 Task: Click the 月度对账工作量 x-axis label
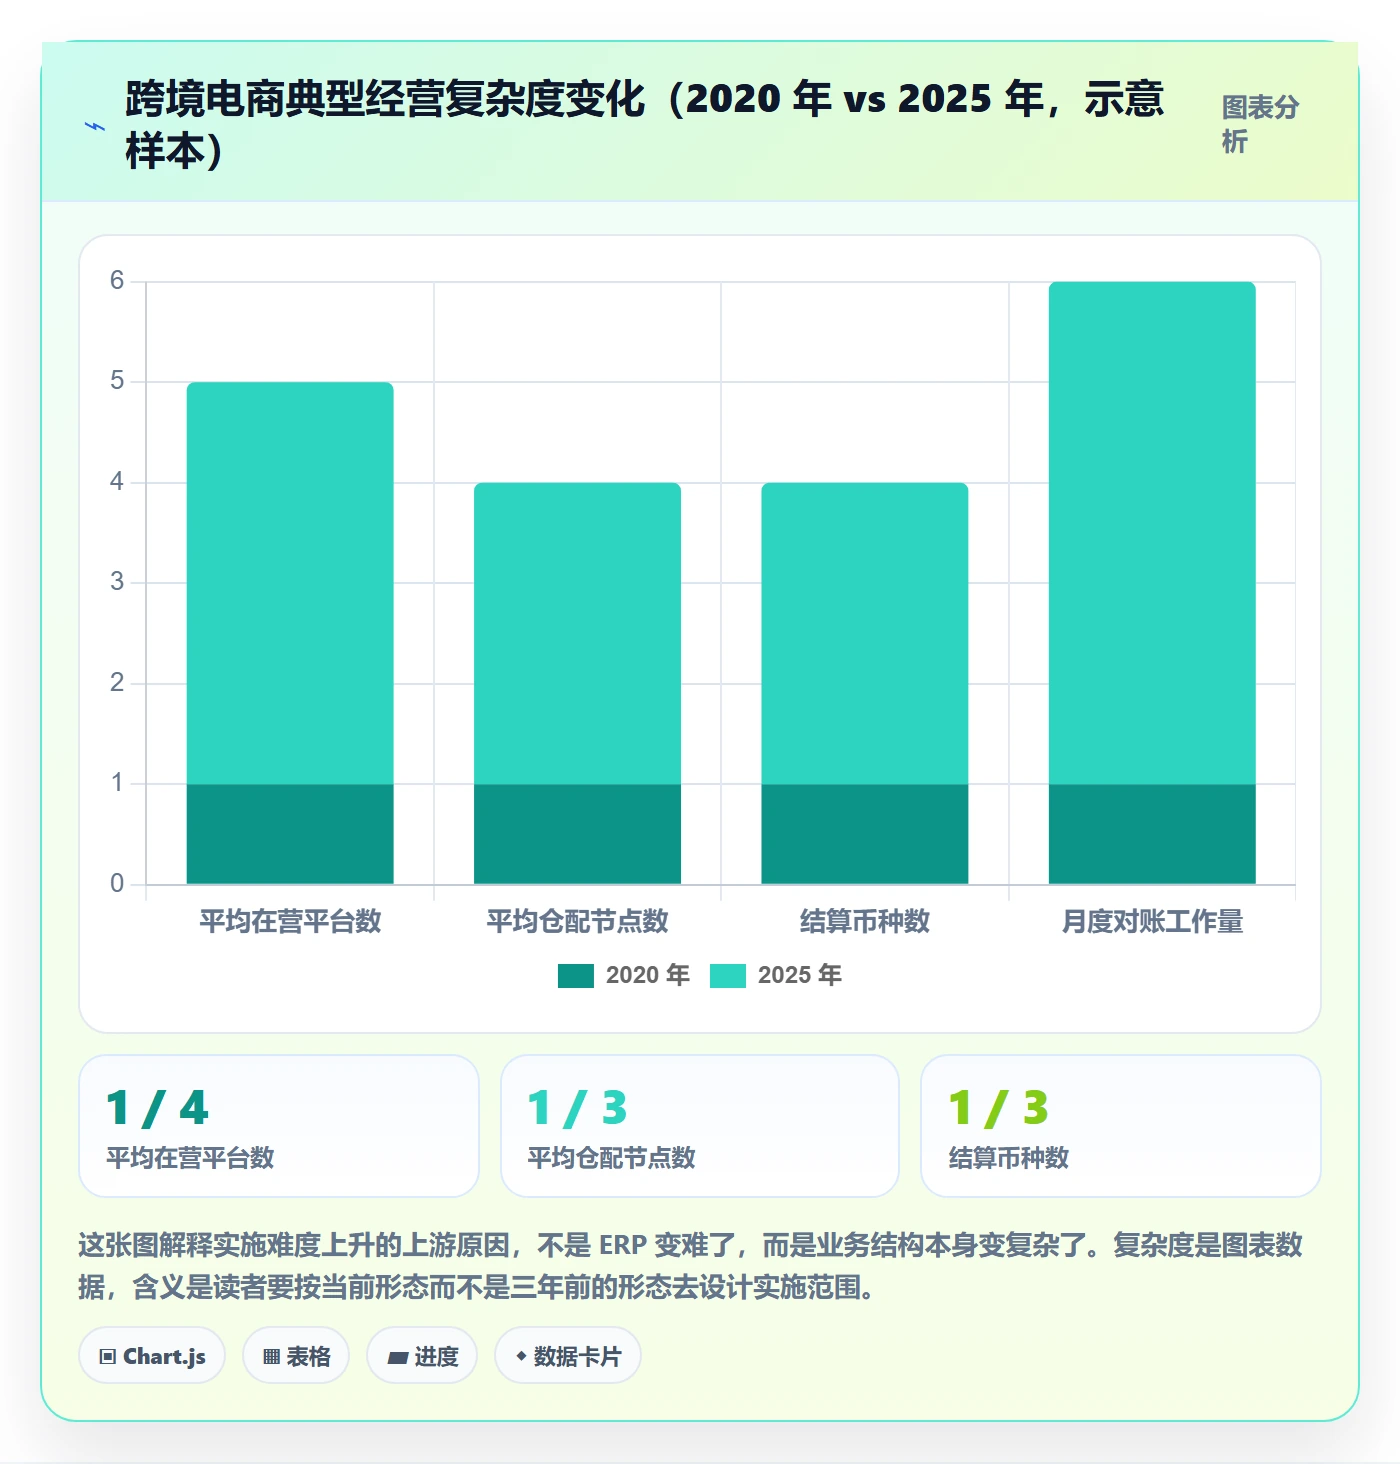point(1152,921)
